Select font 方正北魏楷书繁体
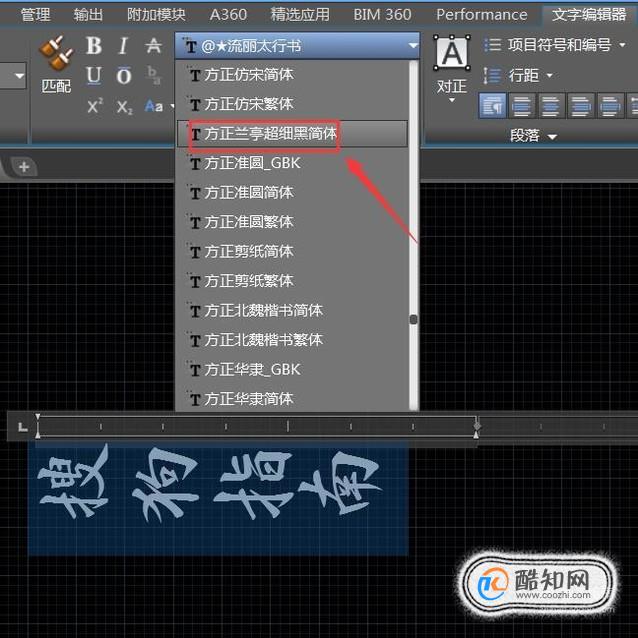Viewport: 638px width, 638px height. click(x=293, y=340)
